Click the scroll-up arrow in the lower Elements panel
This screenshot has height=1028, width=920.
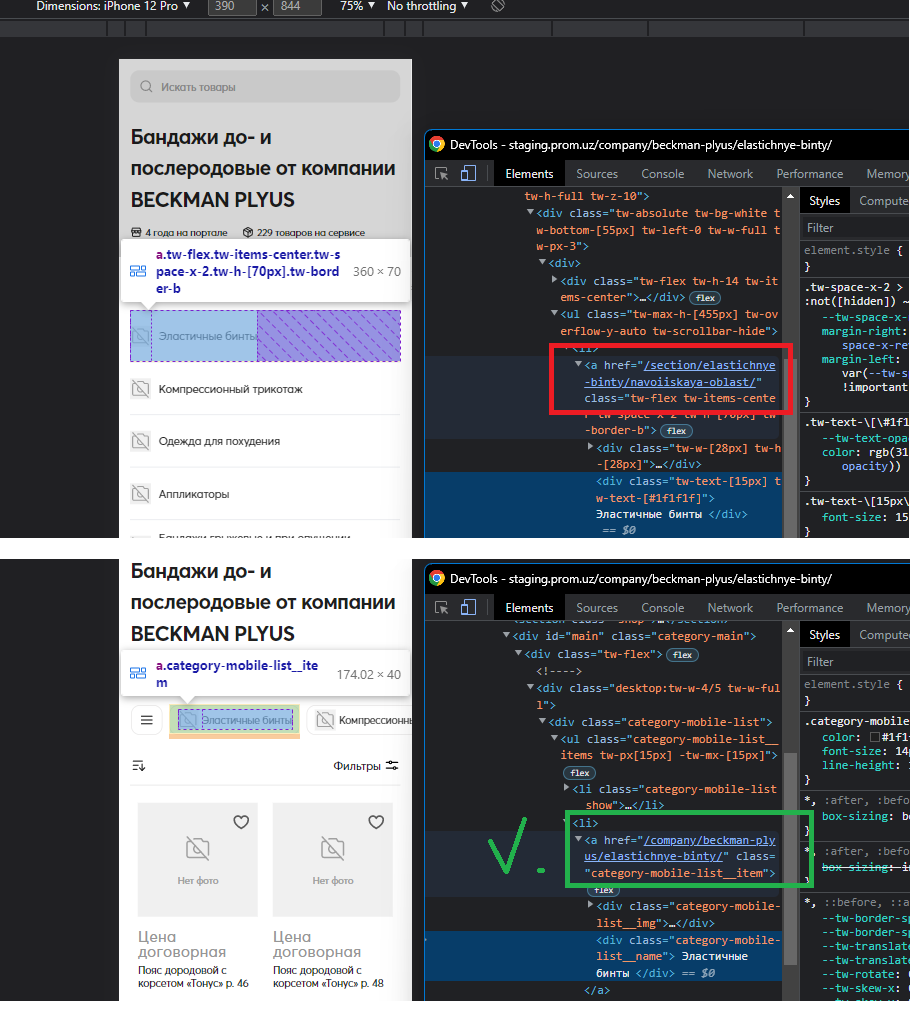point(790,630)
